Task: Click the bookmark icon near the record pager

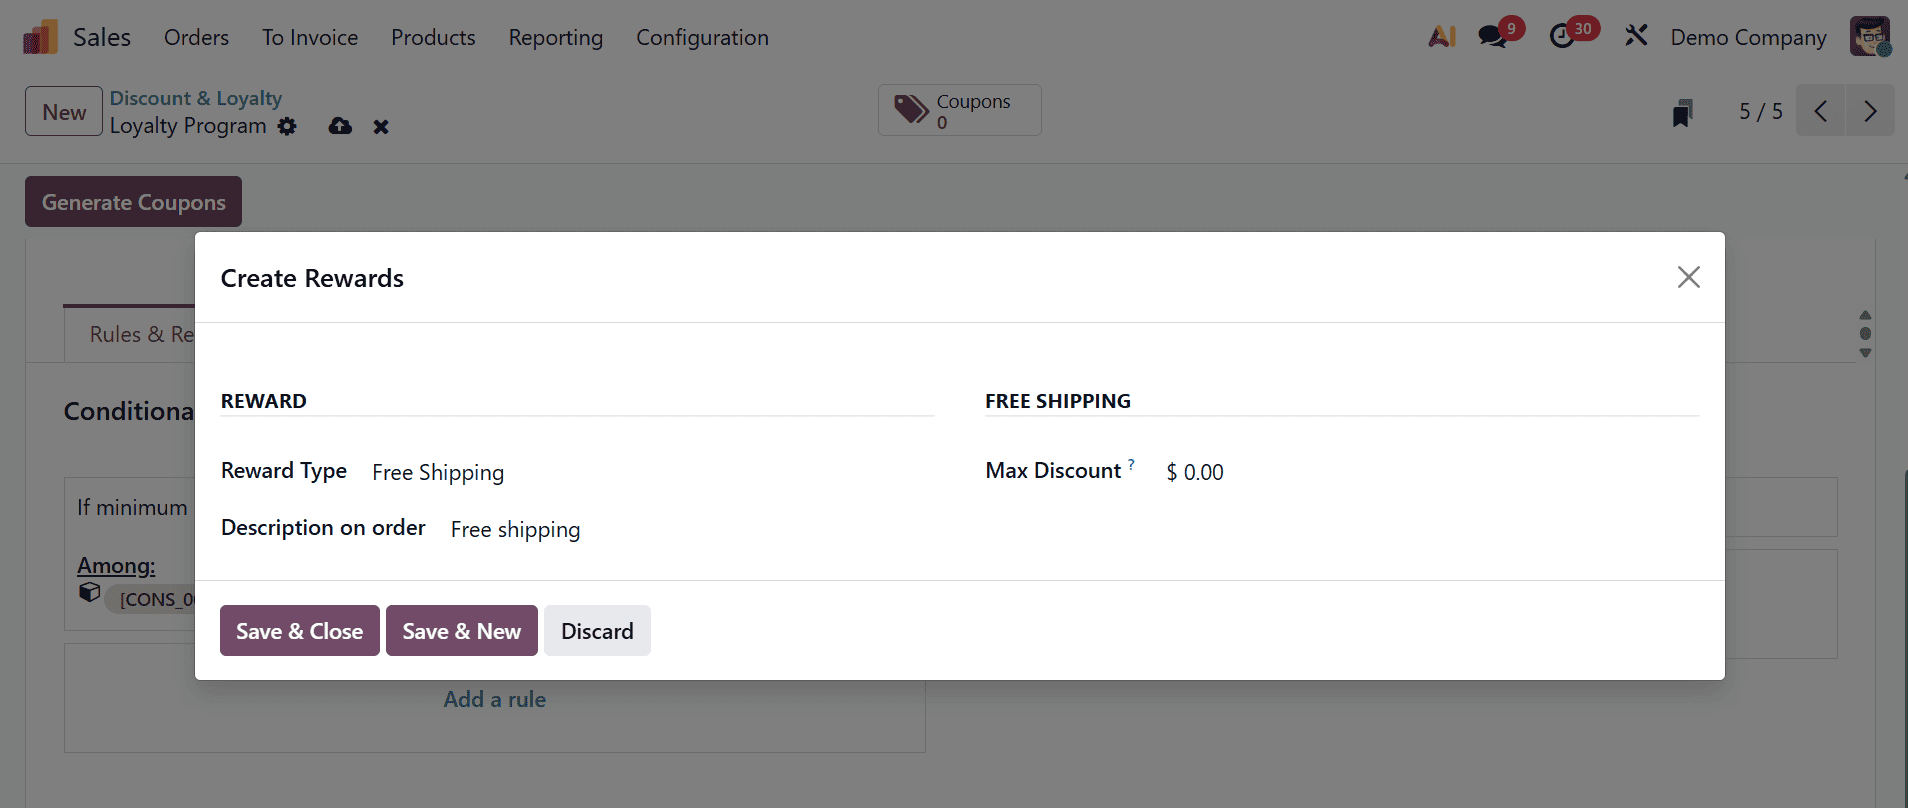Action: coord(1683,112)
